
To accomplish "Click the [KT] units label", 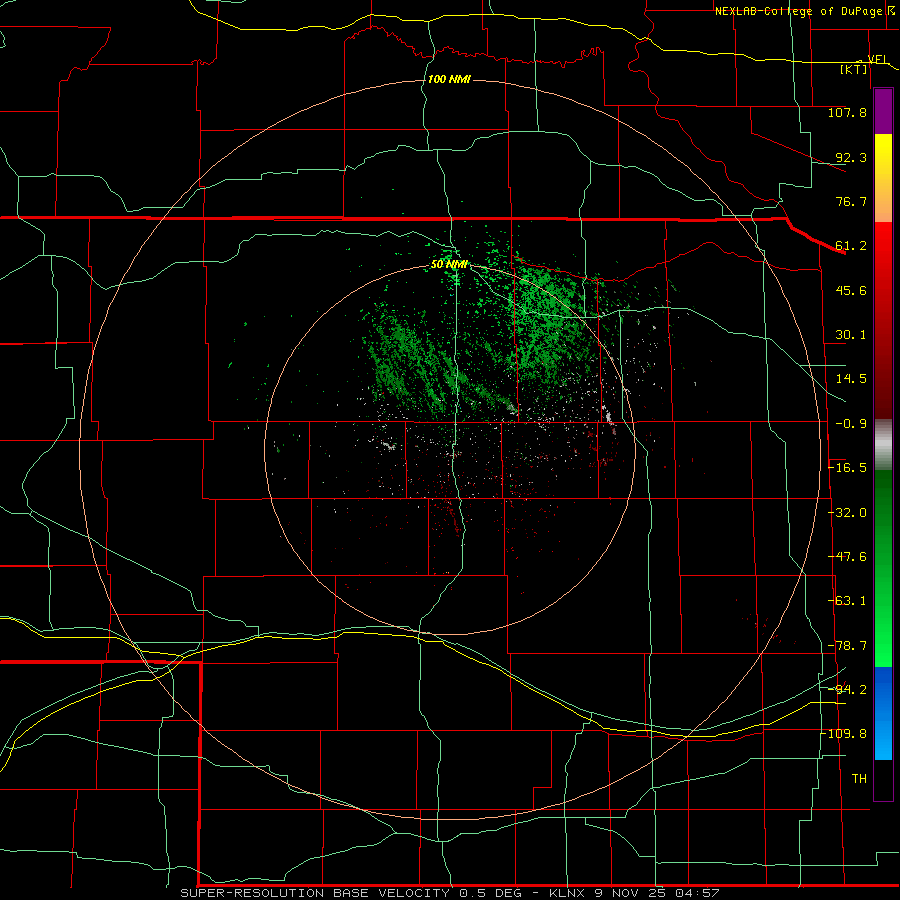I will coord(854,69).
